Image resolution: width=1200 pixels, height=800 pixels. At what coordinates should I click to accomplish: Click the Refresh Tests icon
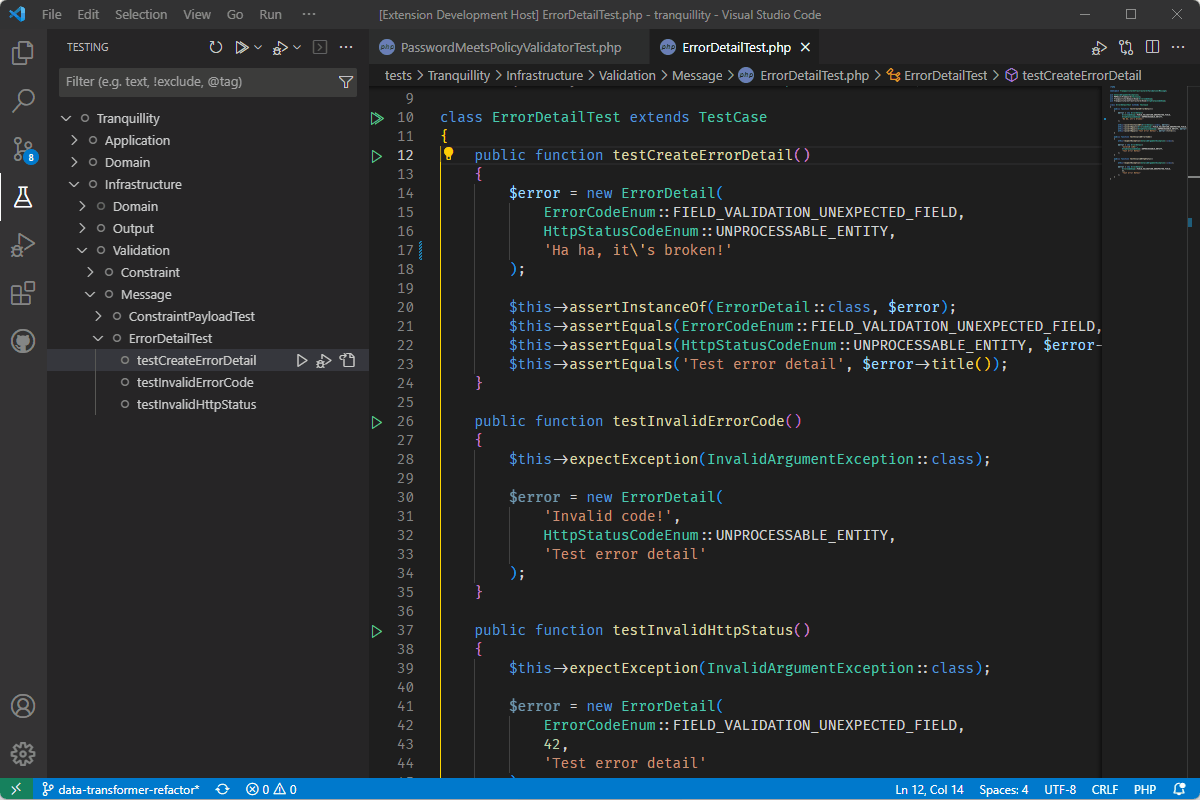216,47
